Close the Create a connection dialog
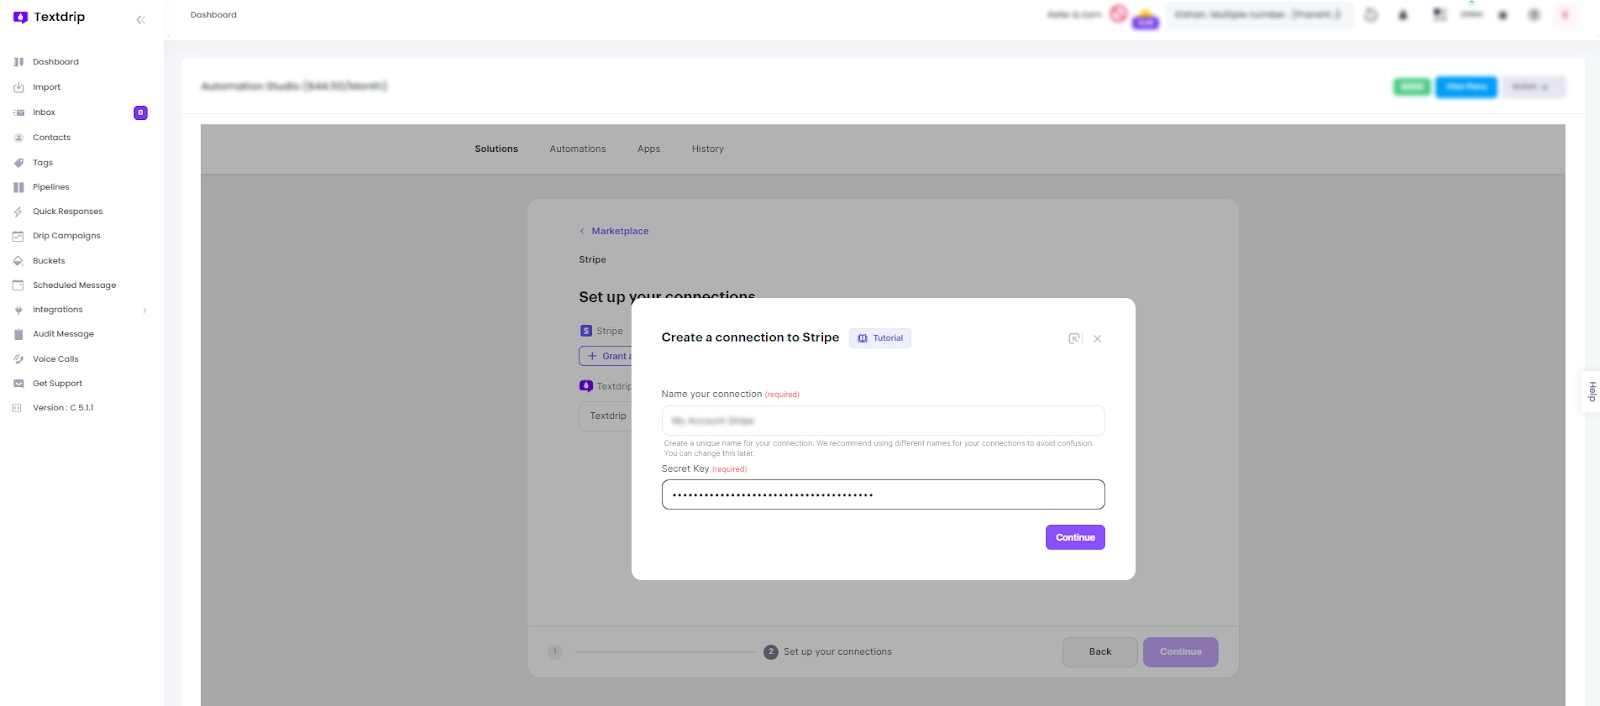Screen dimensions: 1600x706 (x=1097, y=339)
